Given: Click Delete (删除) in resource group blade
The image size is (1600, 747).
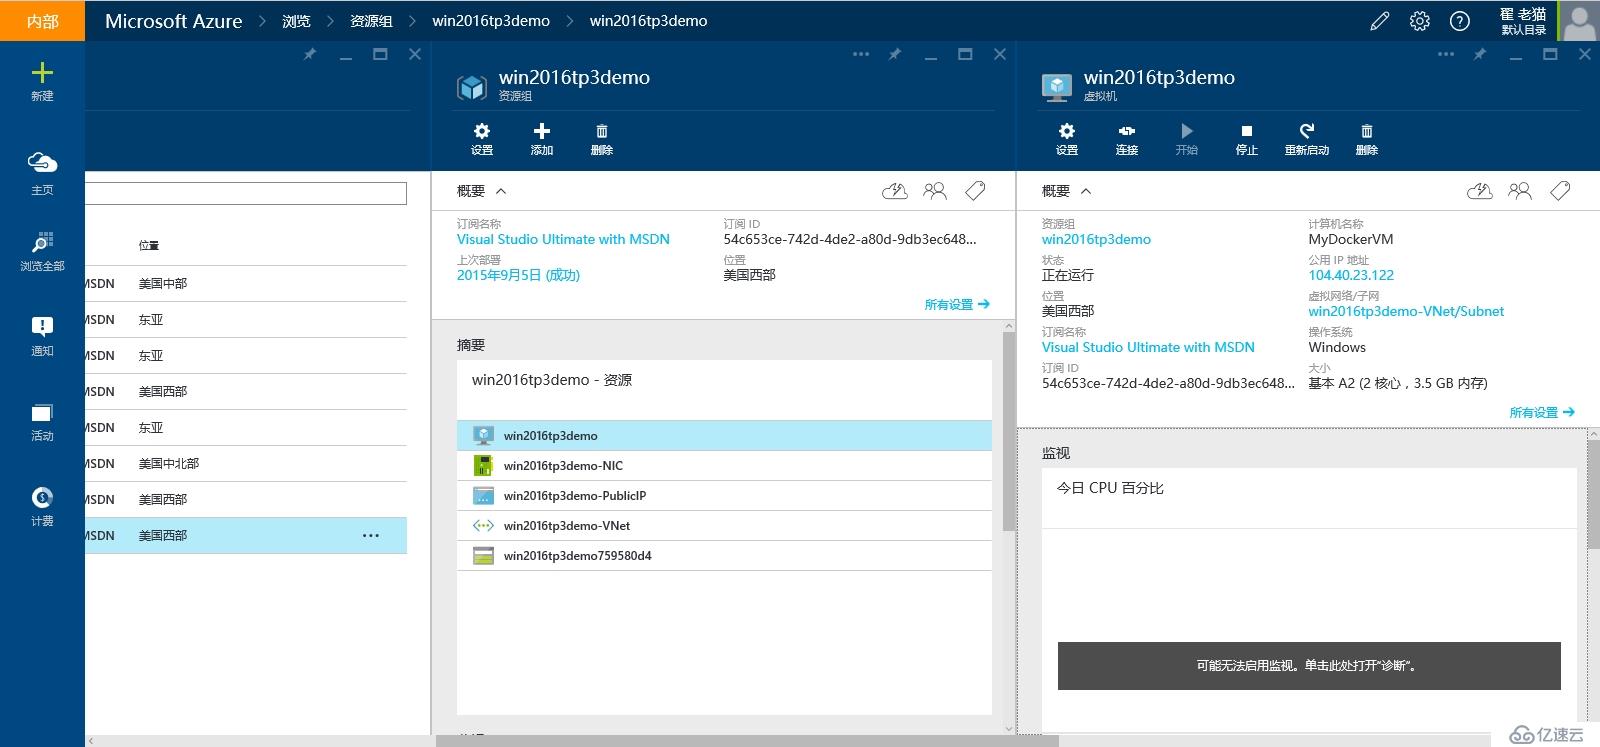Looking at the screenshot, I should pyautogui.click(x=602, y=139).
